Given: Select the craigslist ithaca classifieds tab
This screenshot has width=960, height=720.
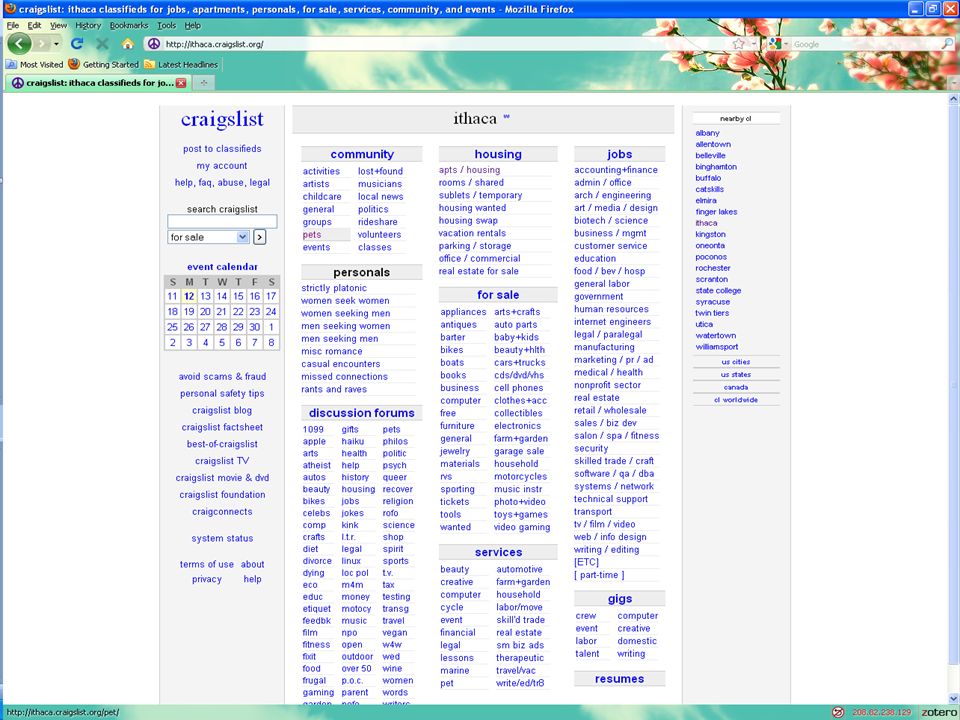Looking at the screenshot, I should pos(97,83).
